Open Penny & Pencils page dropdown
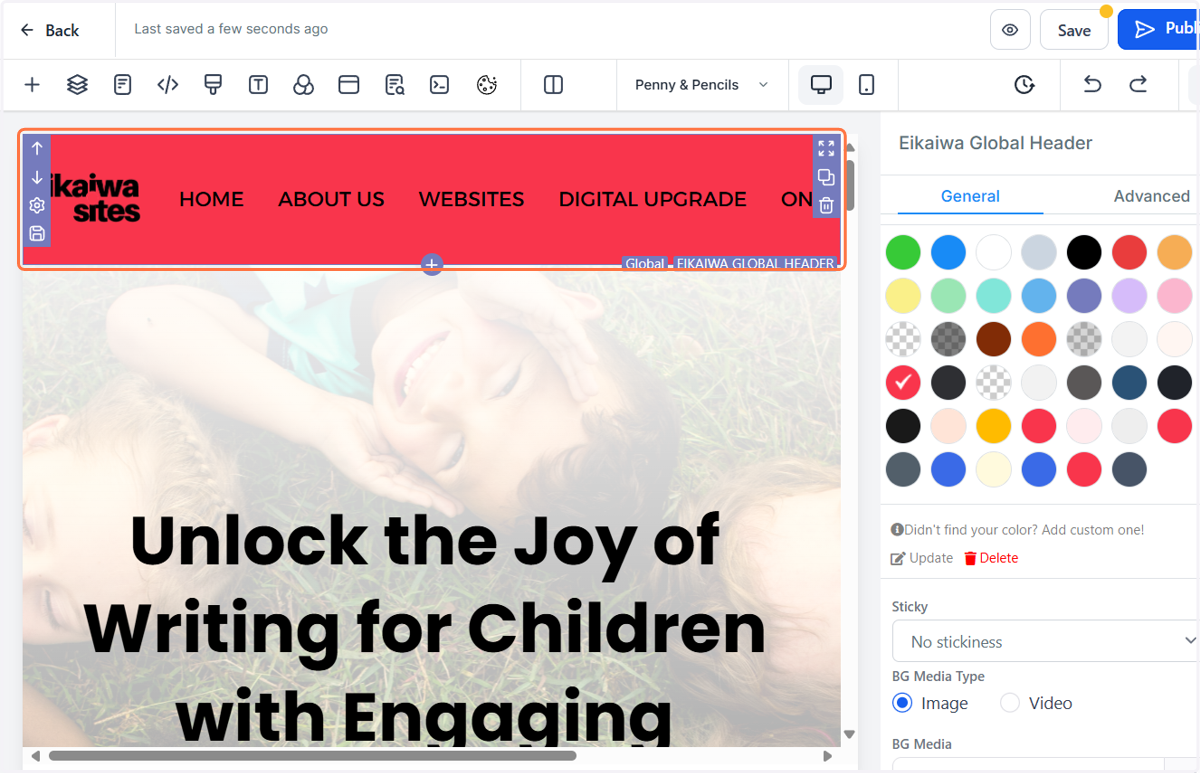The height and width of the screenshot is (773, 1200). pyautogui.click(x=702, y=85)
